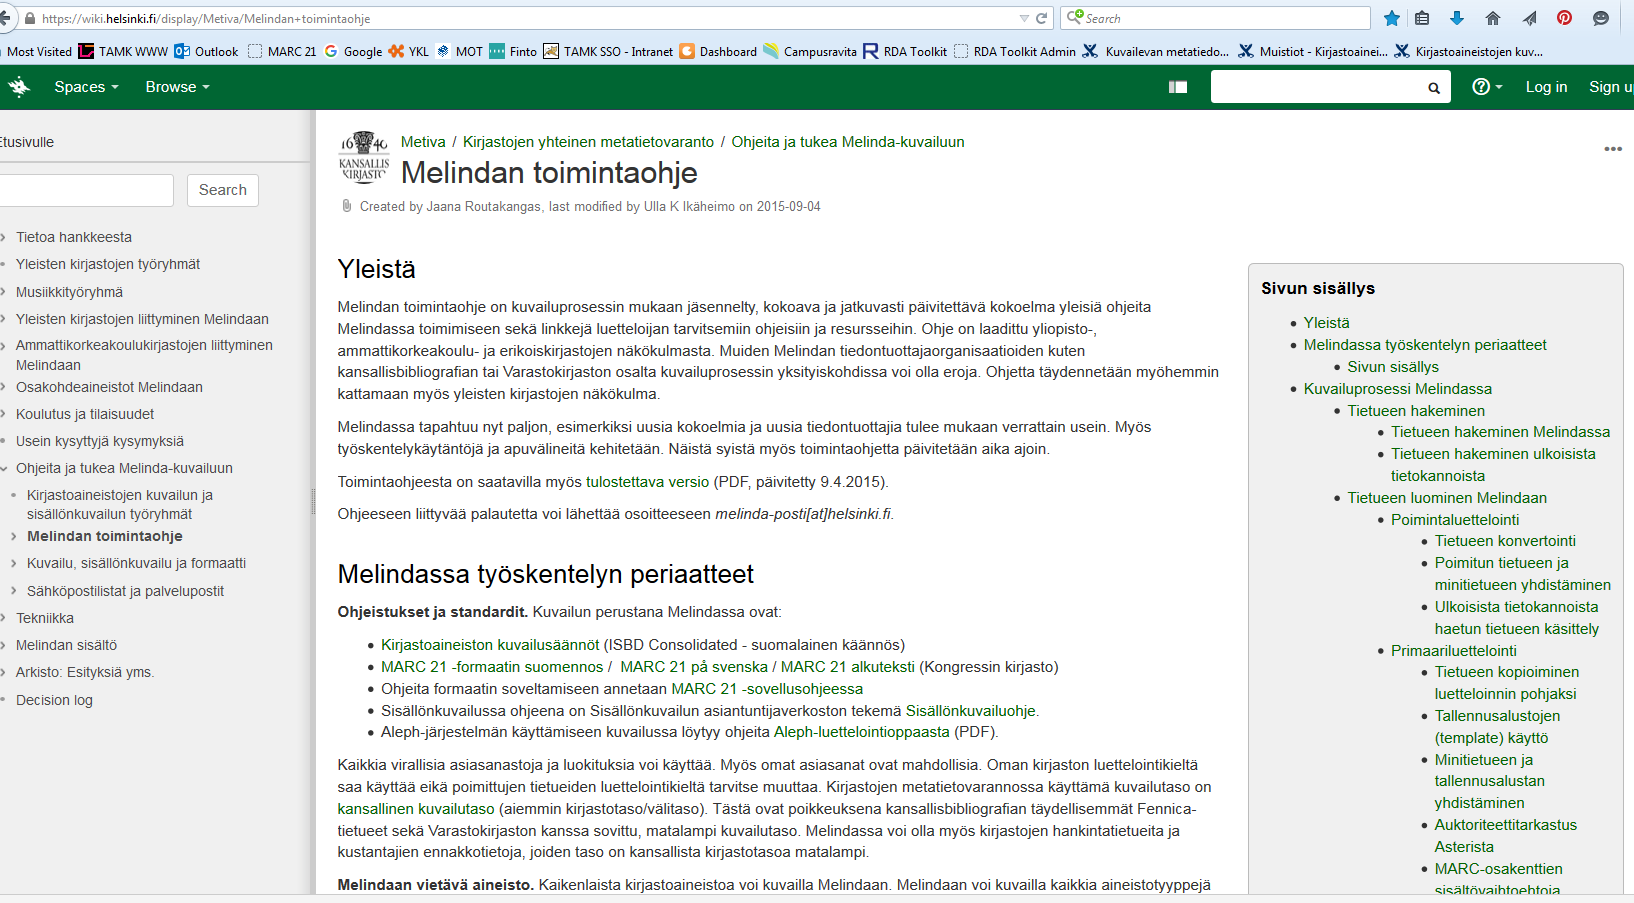Open the MARC 21 bookmark
The image size is (1634, 903).
click(x=282, y=51)
